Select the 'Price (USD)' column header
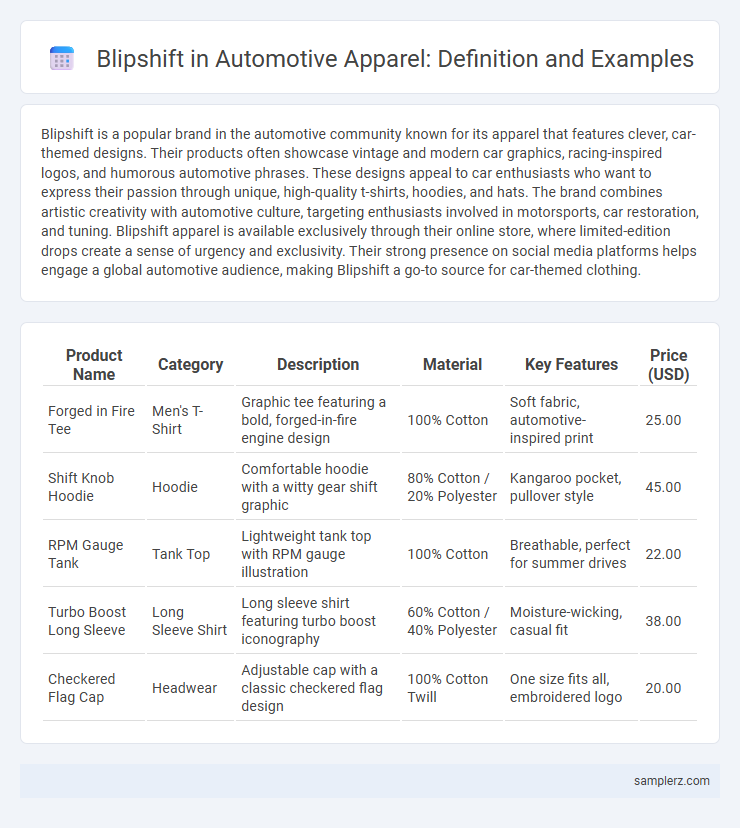Viewport: 740px width, 828px height. 668,364
